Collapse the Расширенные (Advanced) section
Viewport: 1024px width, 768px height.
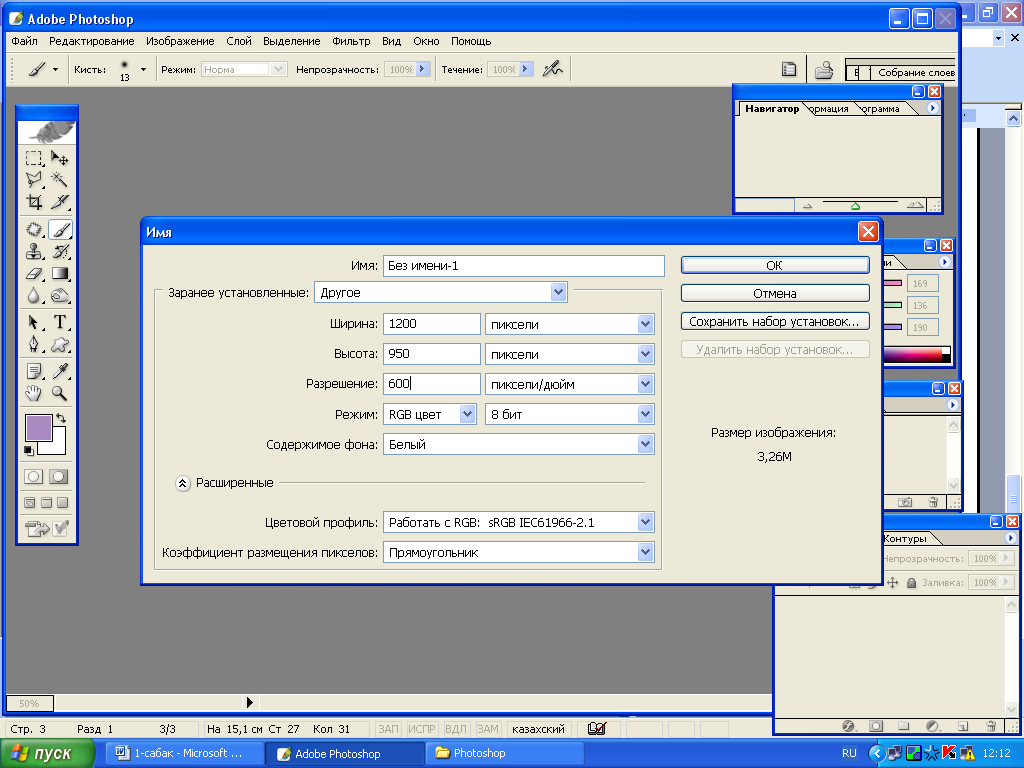(x=183, y=483)
